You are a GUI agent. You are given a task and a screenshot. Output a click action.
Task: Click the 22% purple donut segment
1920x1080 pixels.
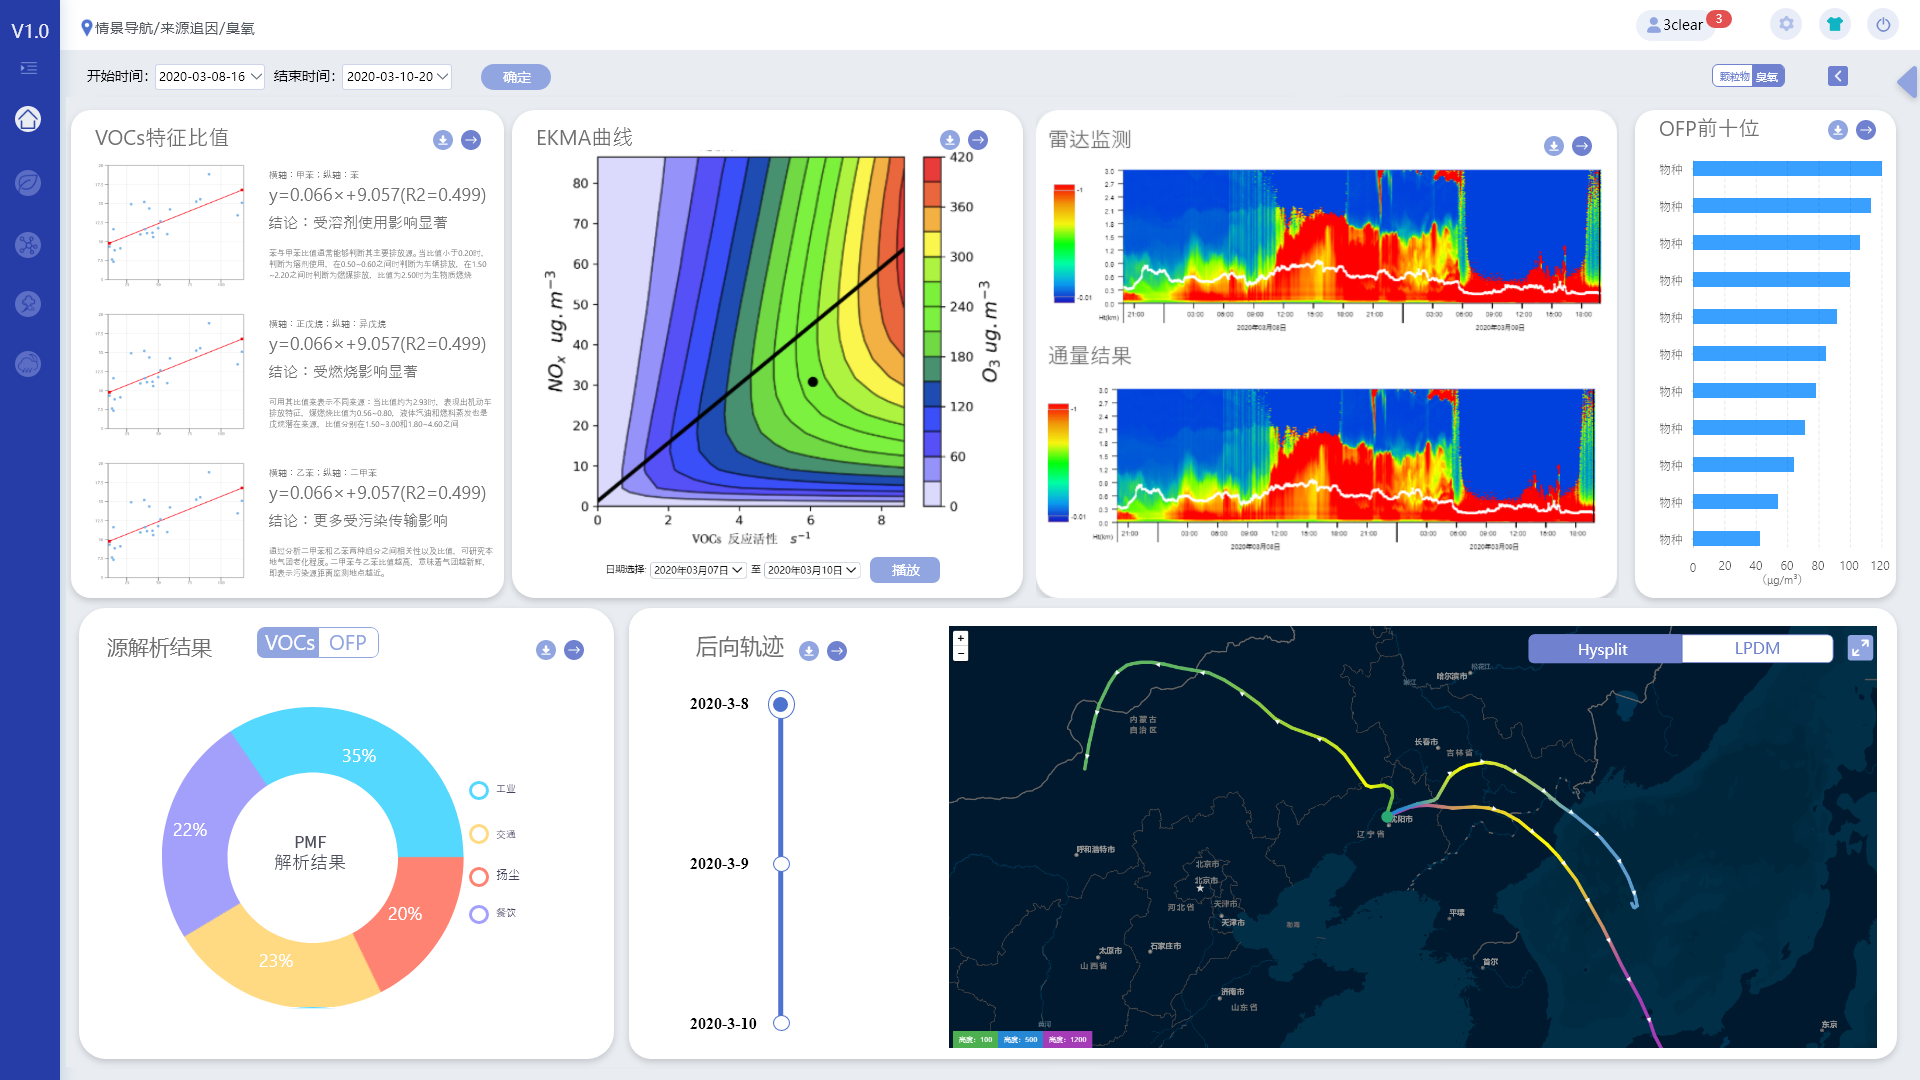click(x=190, y=830)
